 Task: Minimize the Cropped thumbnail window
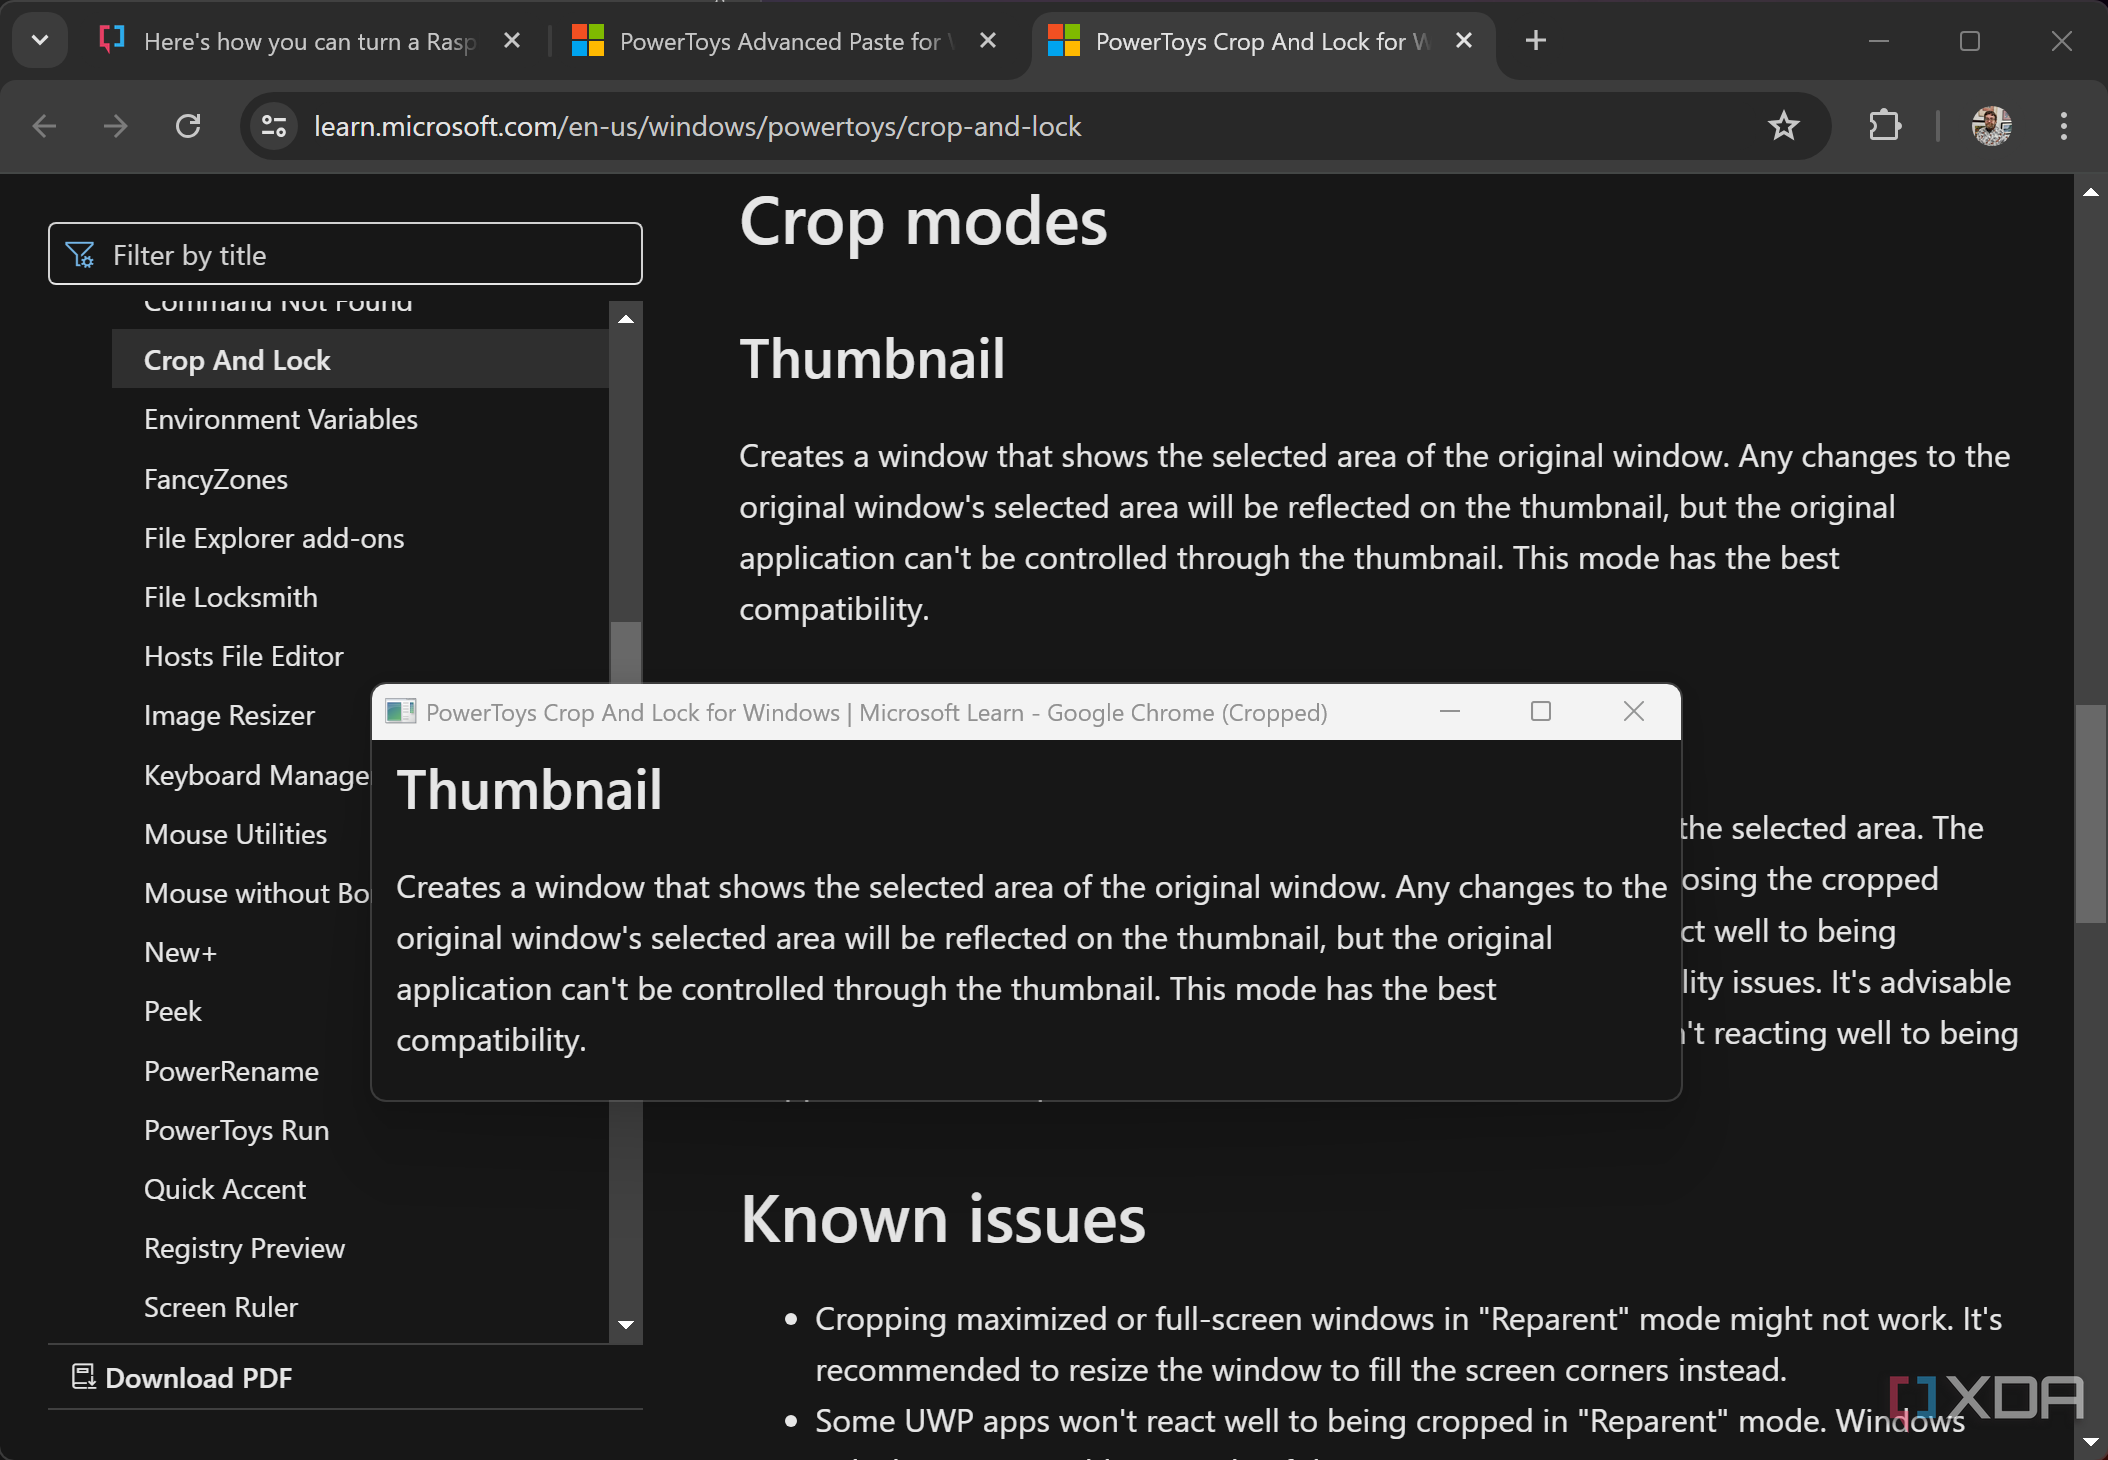[1450, 711]
